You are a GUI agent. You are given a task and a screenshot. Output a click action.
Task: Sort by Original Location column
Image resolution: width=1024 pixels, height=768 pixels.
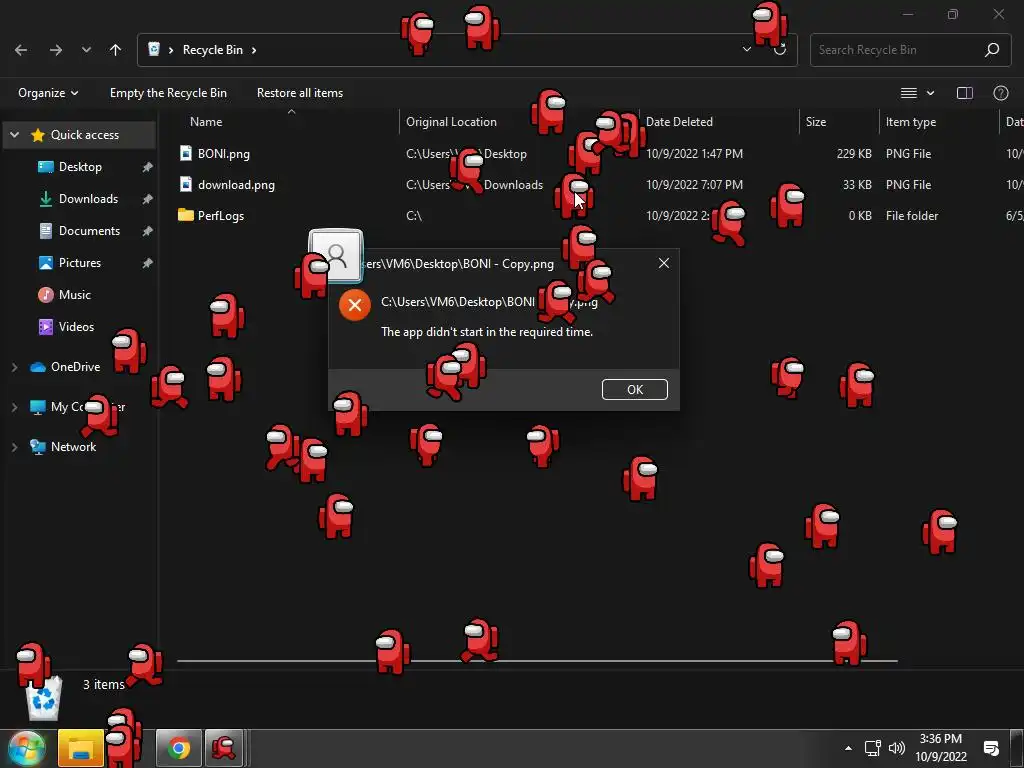(451, 121)
